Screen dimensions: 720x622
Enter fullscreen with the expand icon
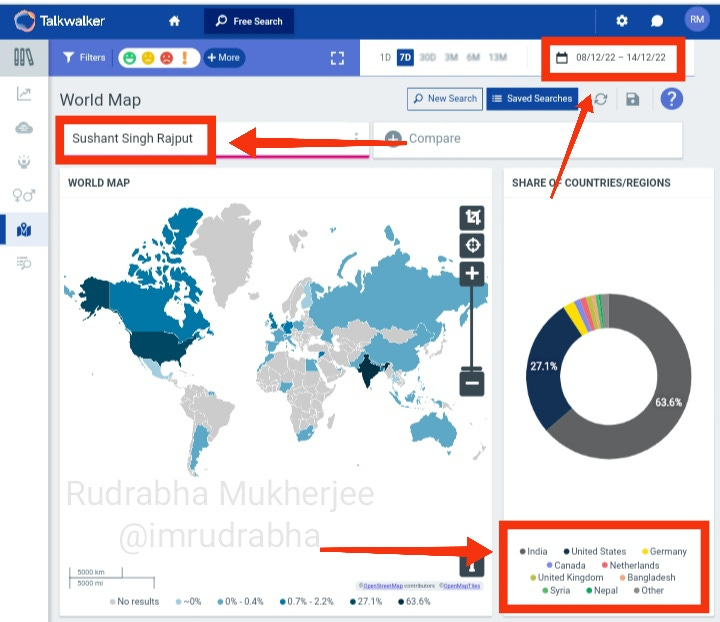click(338, 58)
